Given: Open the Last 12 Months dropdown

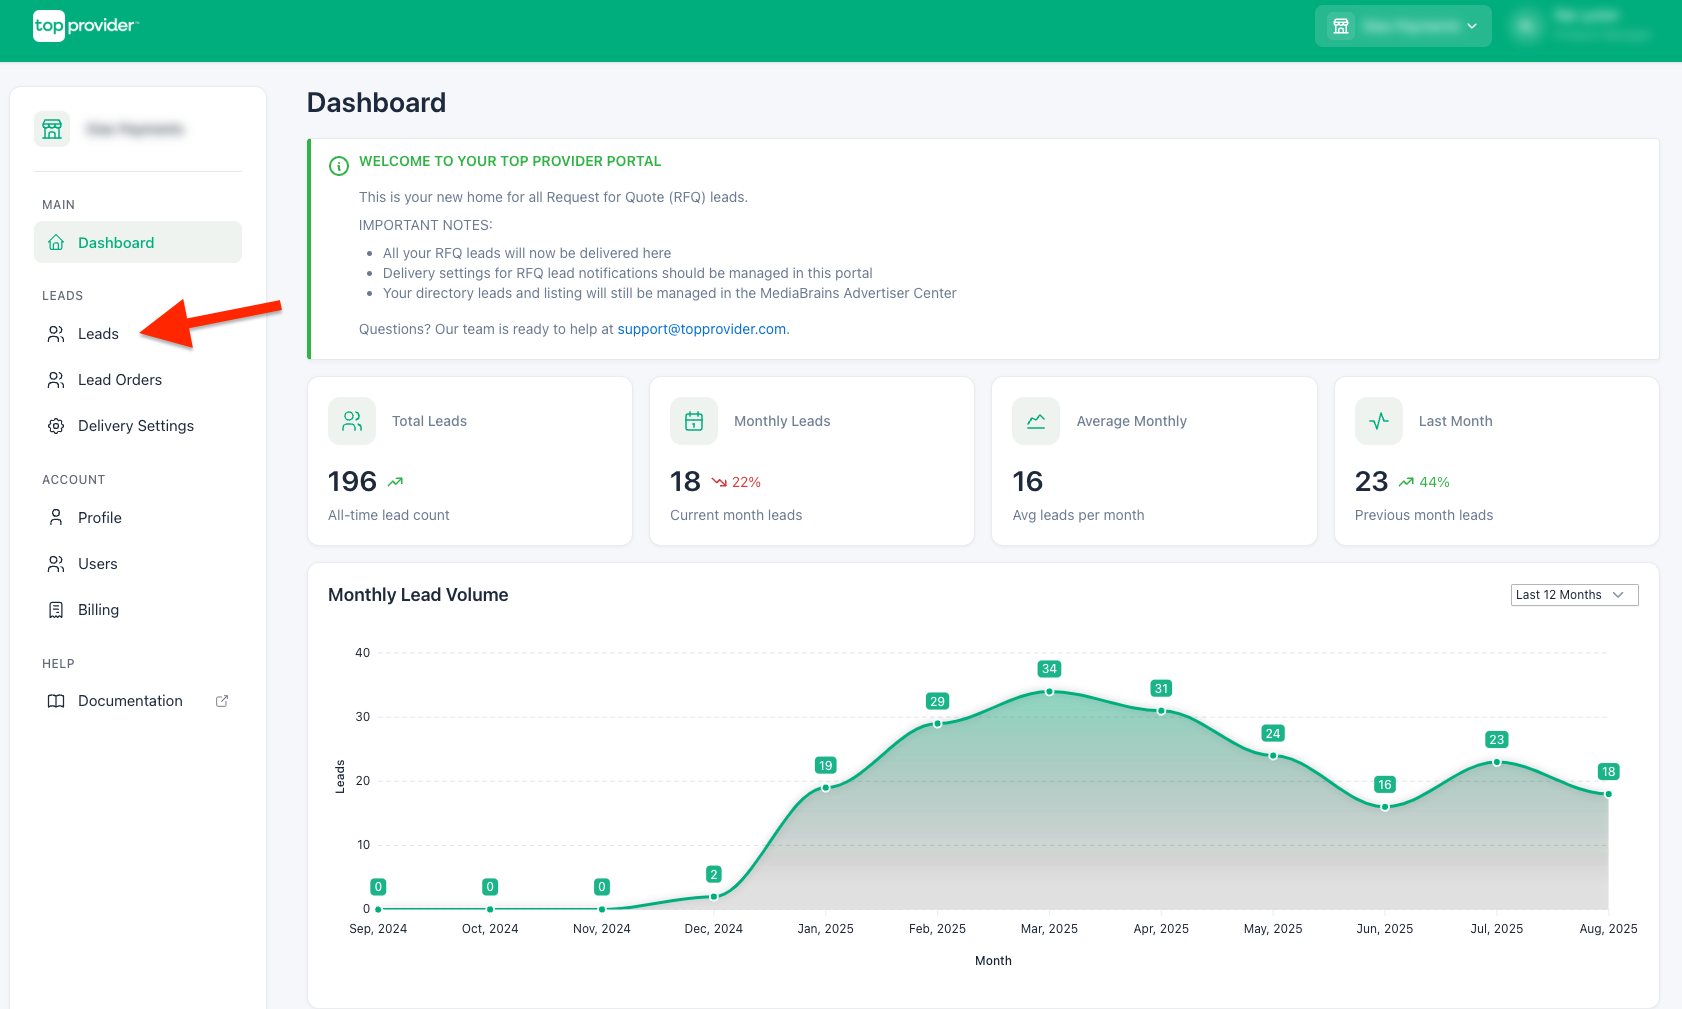Looking at the screenshot, I should (1573, 595).
